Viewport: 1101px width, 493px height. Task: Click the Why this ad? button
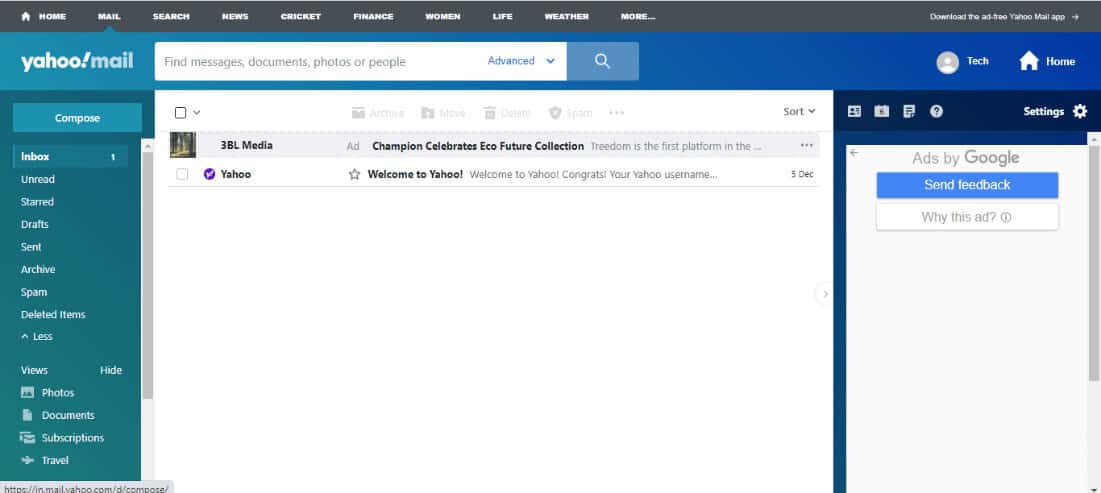(967, 217)
